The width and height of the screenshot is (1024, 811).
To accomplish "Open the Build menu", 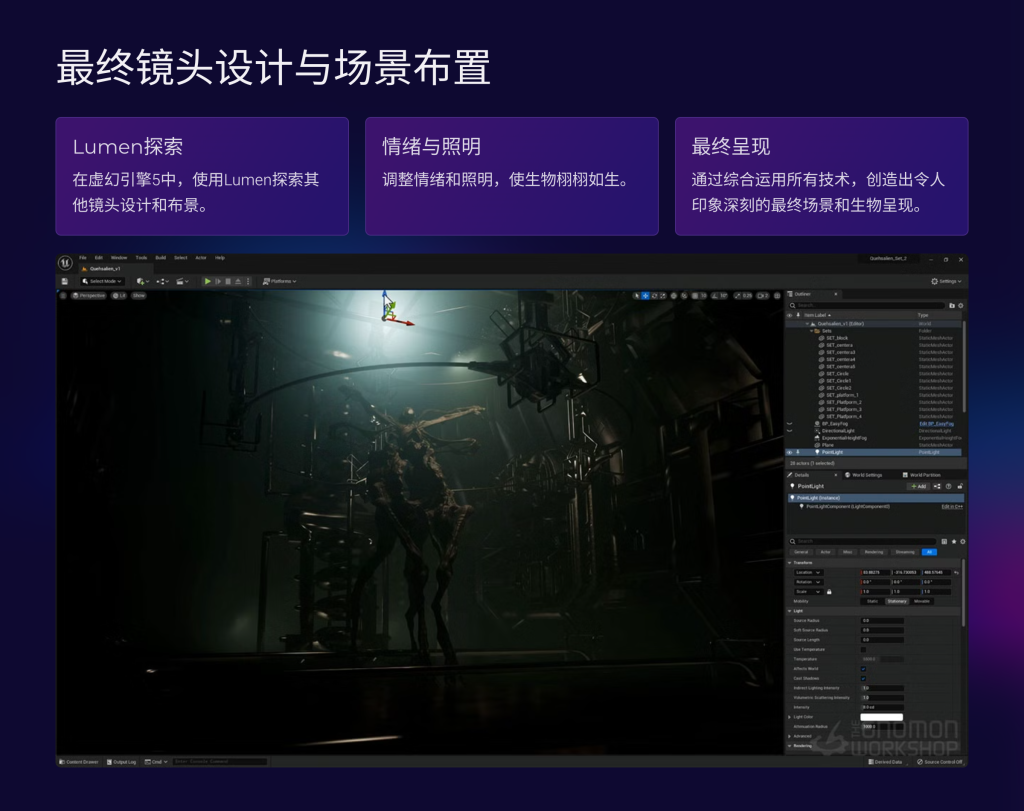I will click(x=161, y=258).
